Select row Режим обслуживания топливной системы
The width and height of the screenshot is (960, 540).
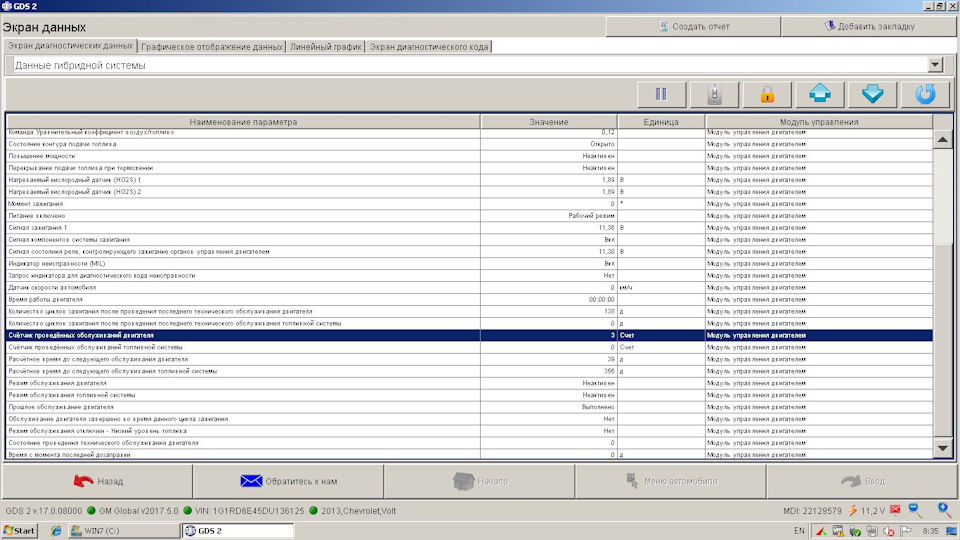[470, 395]
